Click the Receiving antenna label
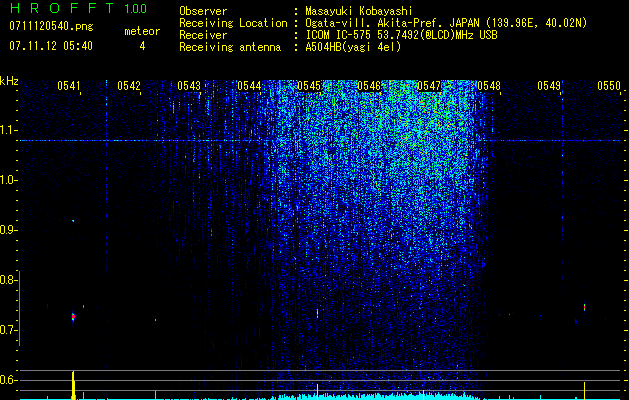629x400 pixels. point(230,47)
